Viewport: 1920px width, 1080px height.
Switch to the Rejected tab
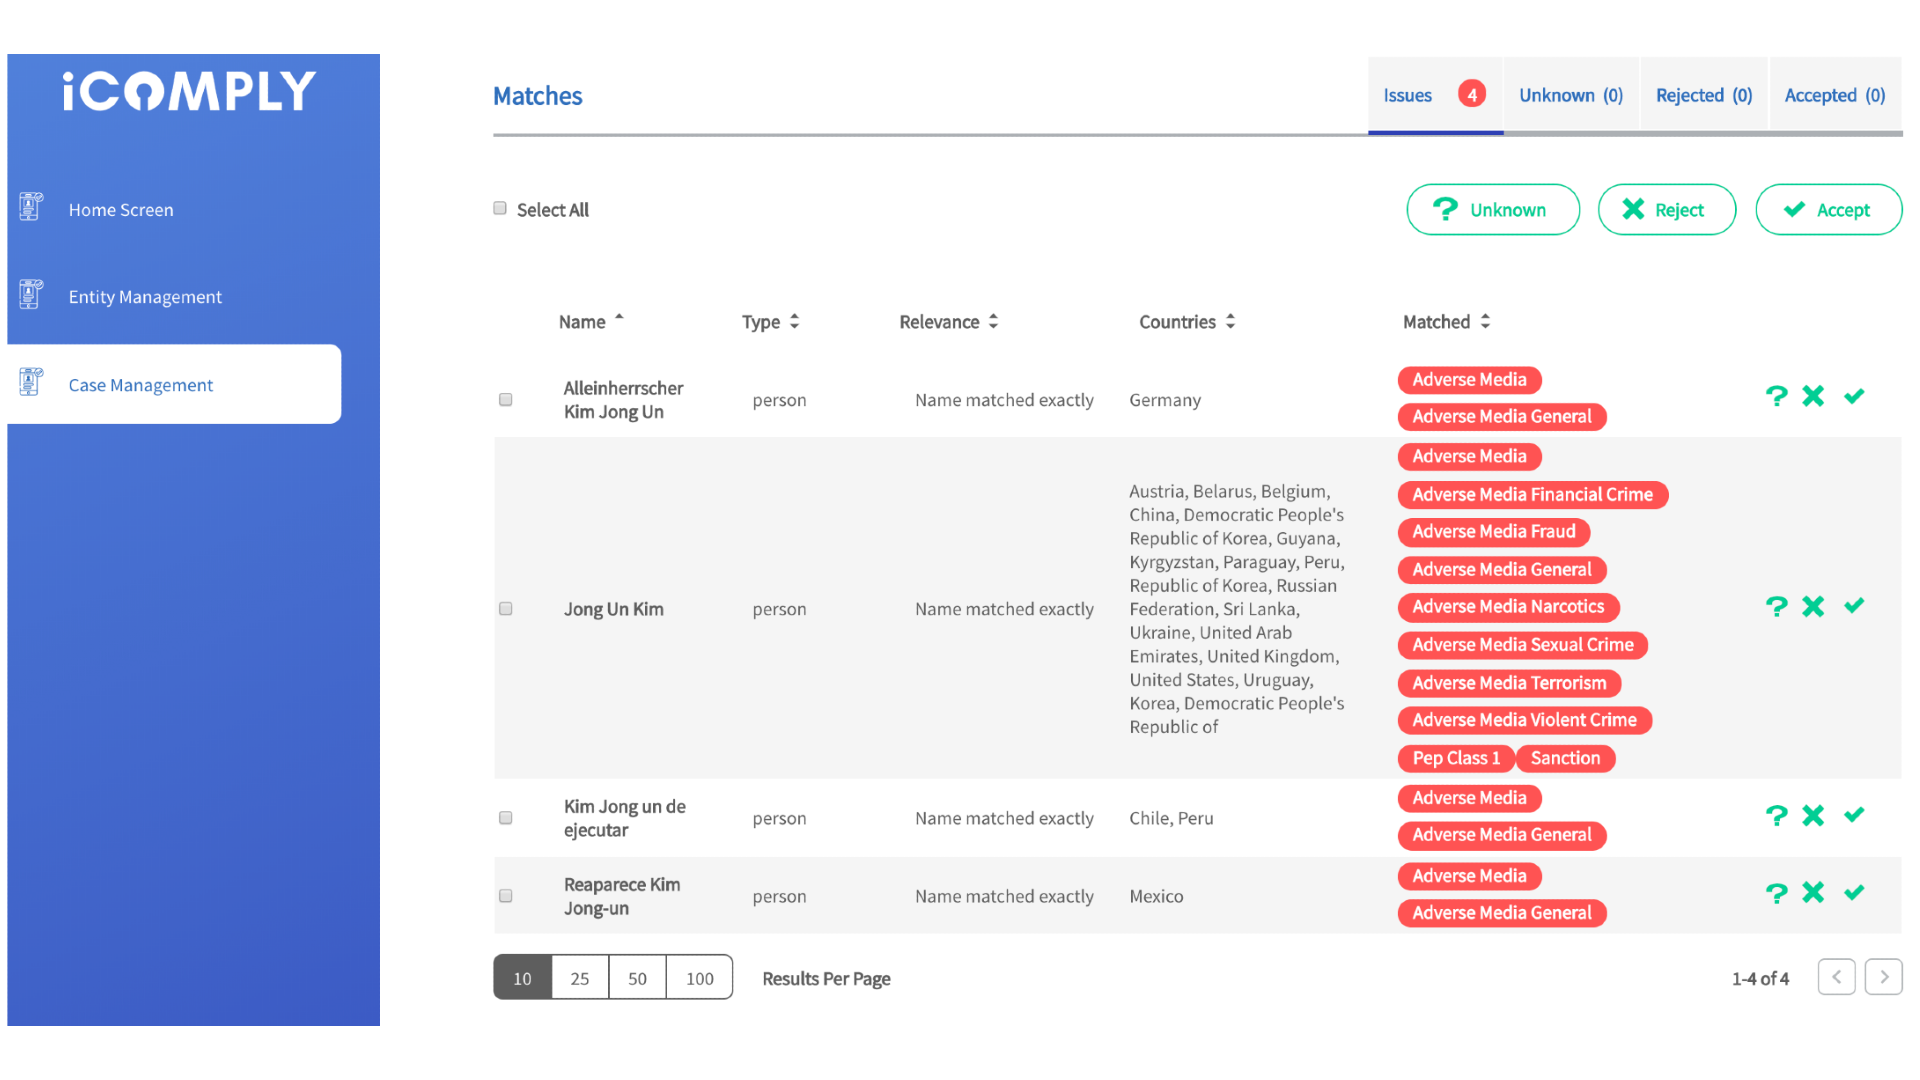click(1704, 95)
